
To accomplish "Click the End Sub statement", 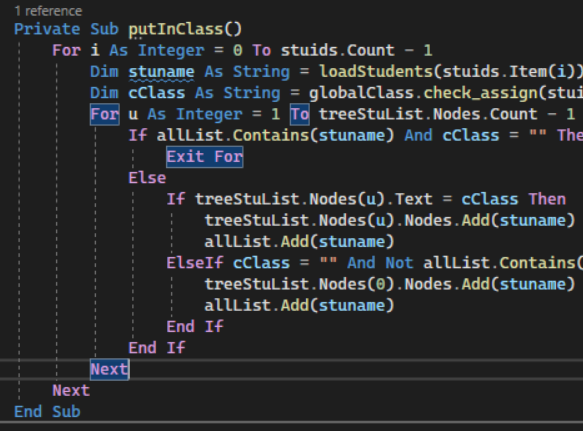I will pos(47,412).
